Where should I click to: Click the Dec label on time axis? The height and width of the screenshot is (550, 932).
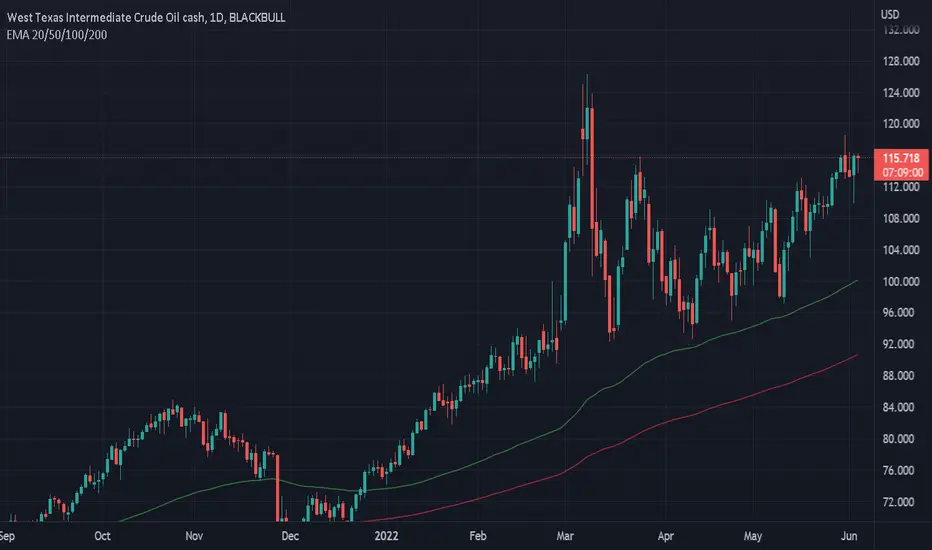tap(289, 536)
